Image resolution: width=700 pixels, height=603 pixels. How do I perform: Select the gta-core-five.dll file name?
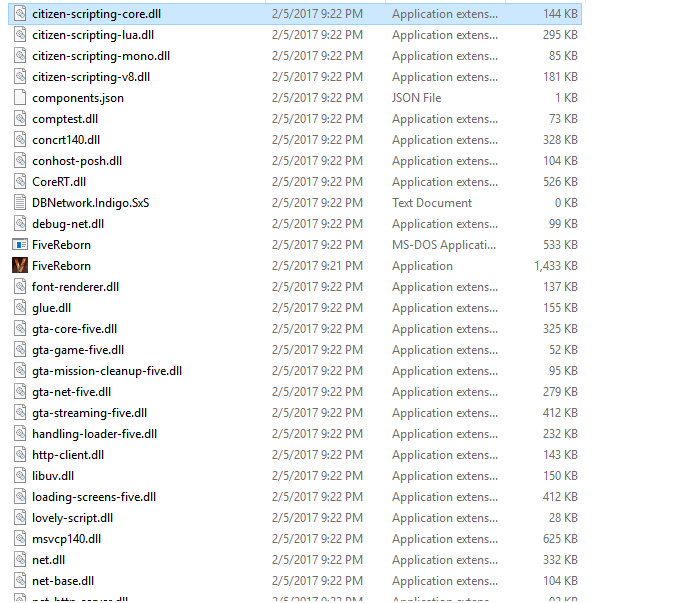[75, 329]
